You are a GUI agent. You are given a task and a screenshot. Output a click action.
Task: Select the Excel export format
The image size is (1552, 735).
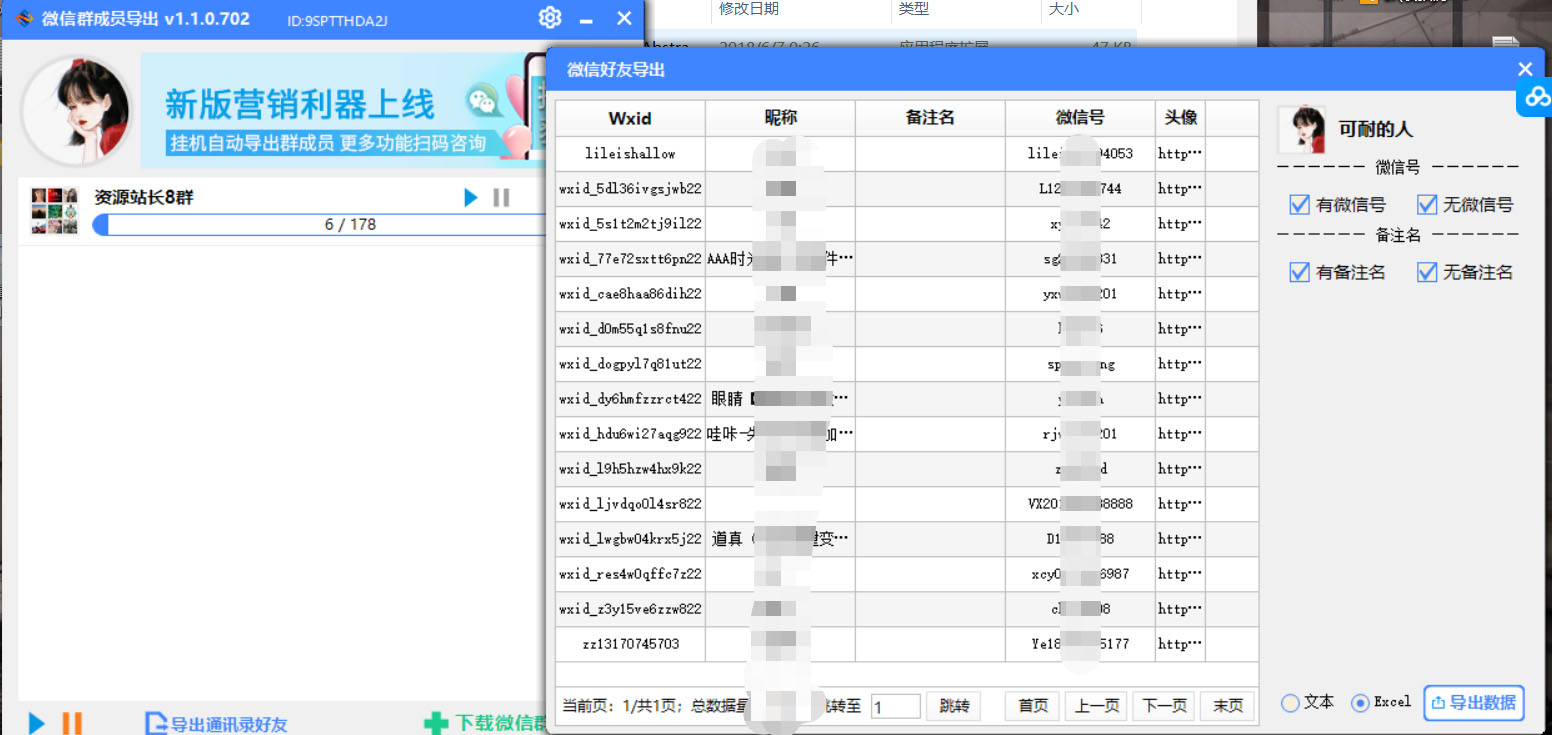(x=1360, y=703)
